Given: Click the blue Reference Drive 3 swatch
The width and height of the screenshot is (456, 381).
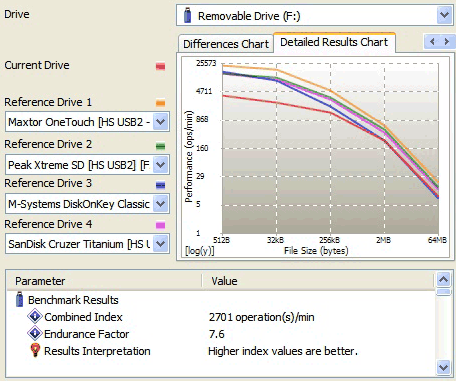Looking at the screenshot, I should tap(160, 185).
